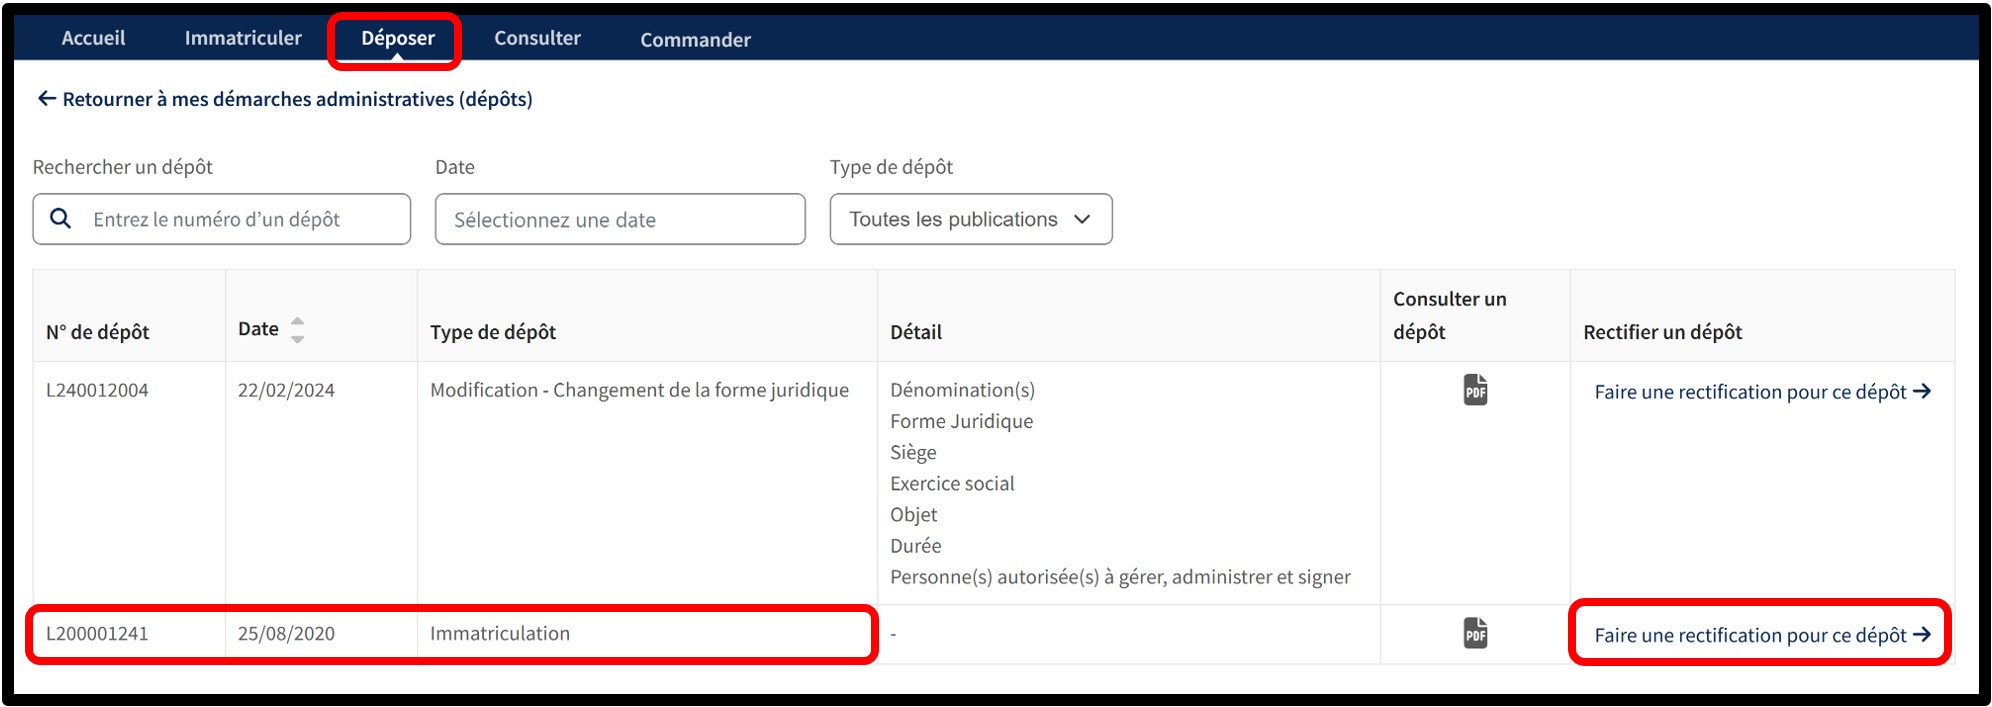The height and width of the screenshot is (707, 1992).
Task: Click the magnifier icon in deposit search
Action: click(61, 219)
